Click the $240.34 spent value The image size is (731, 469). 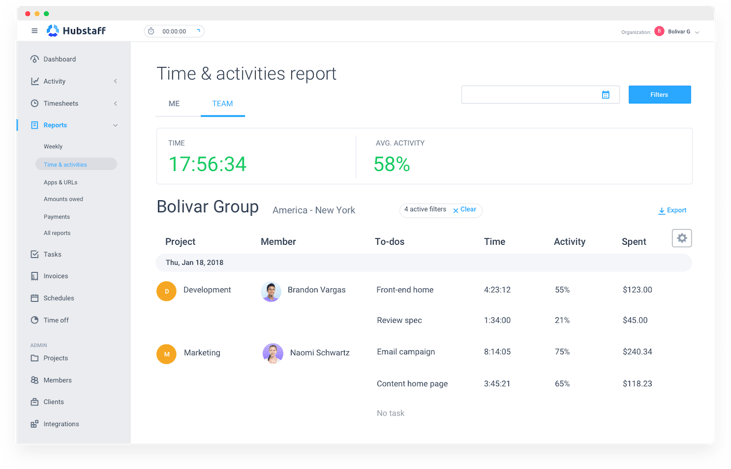(637, 352)
